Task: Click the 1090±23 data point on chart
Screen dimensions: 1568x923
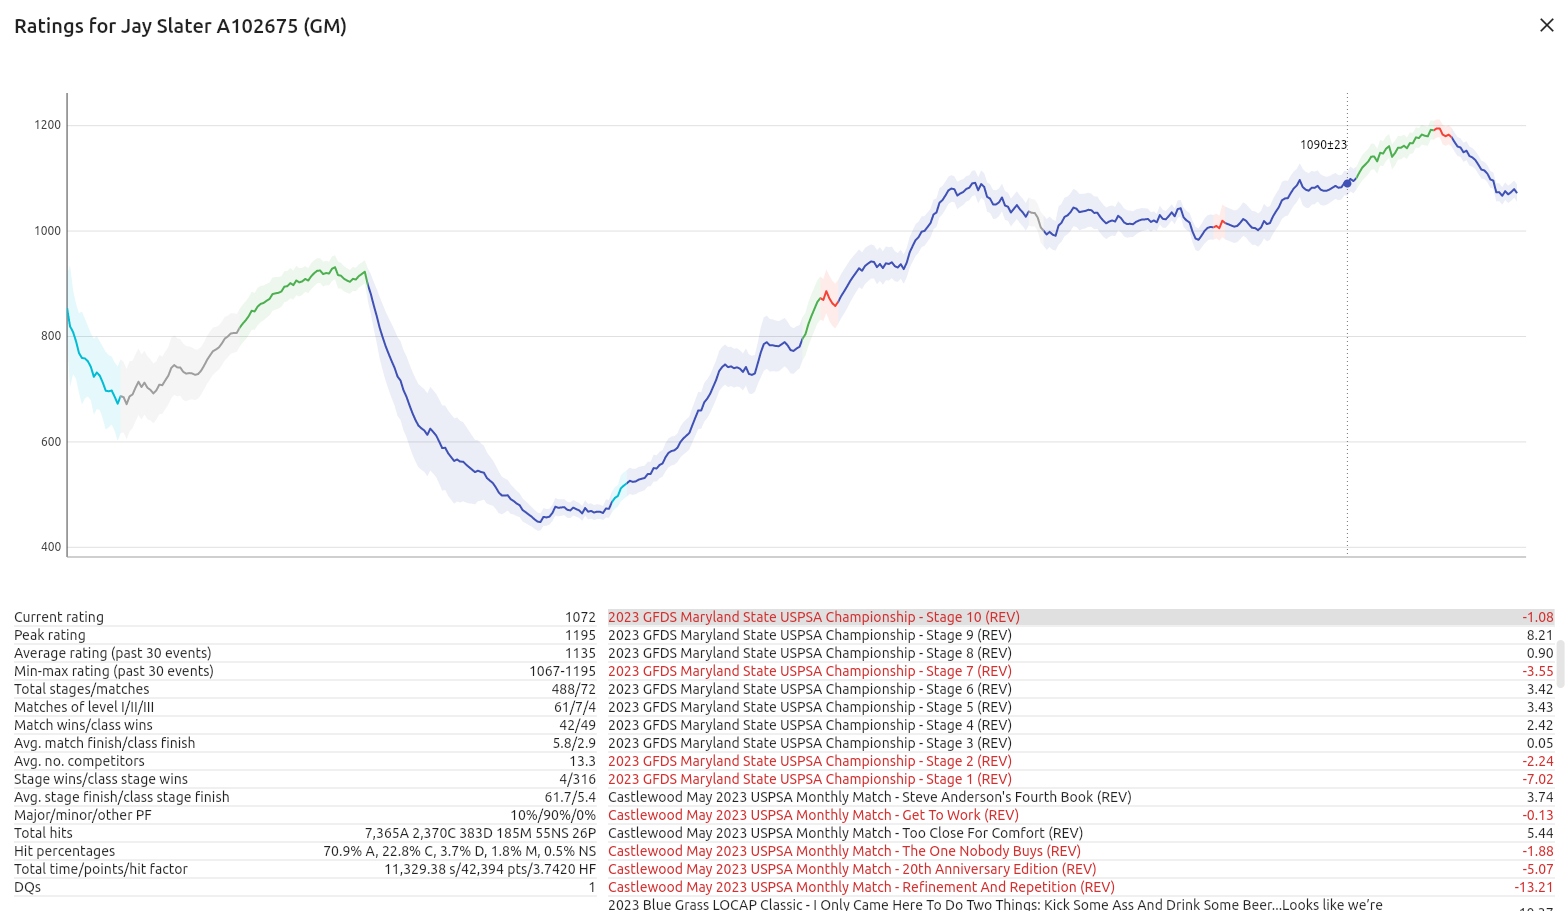Action: 1347,183
